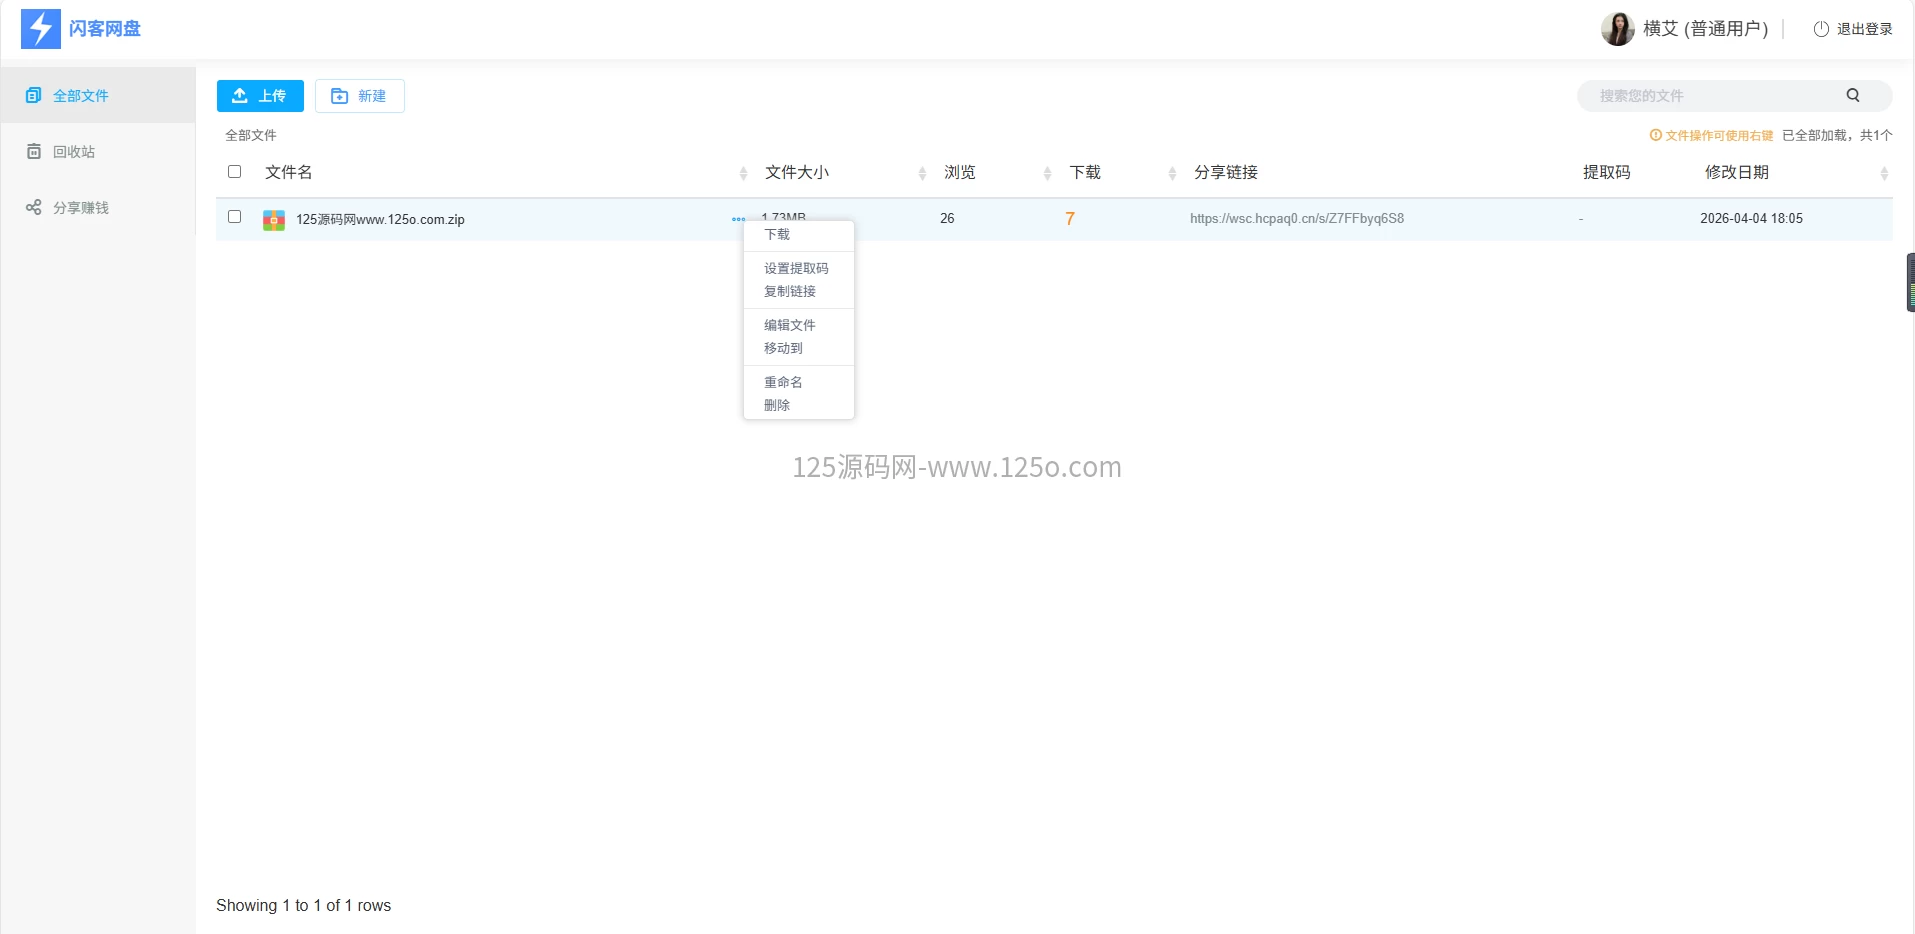Check the box for 125源码网 zip file
Viewport: 1915px width, 934px height.
235,217
